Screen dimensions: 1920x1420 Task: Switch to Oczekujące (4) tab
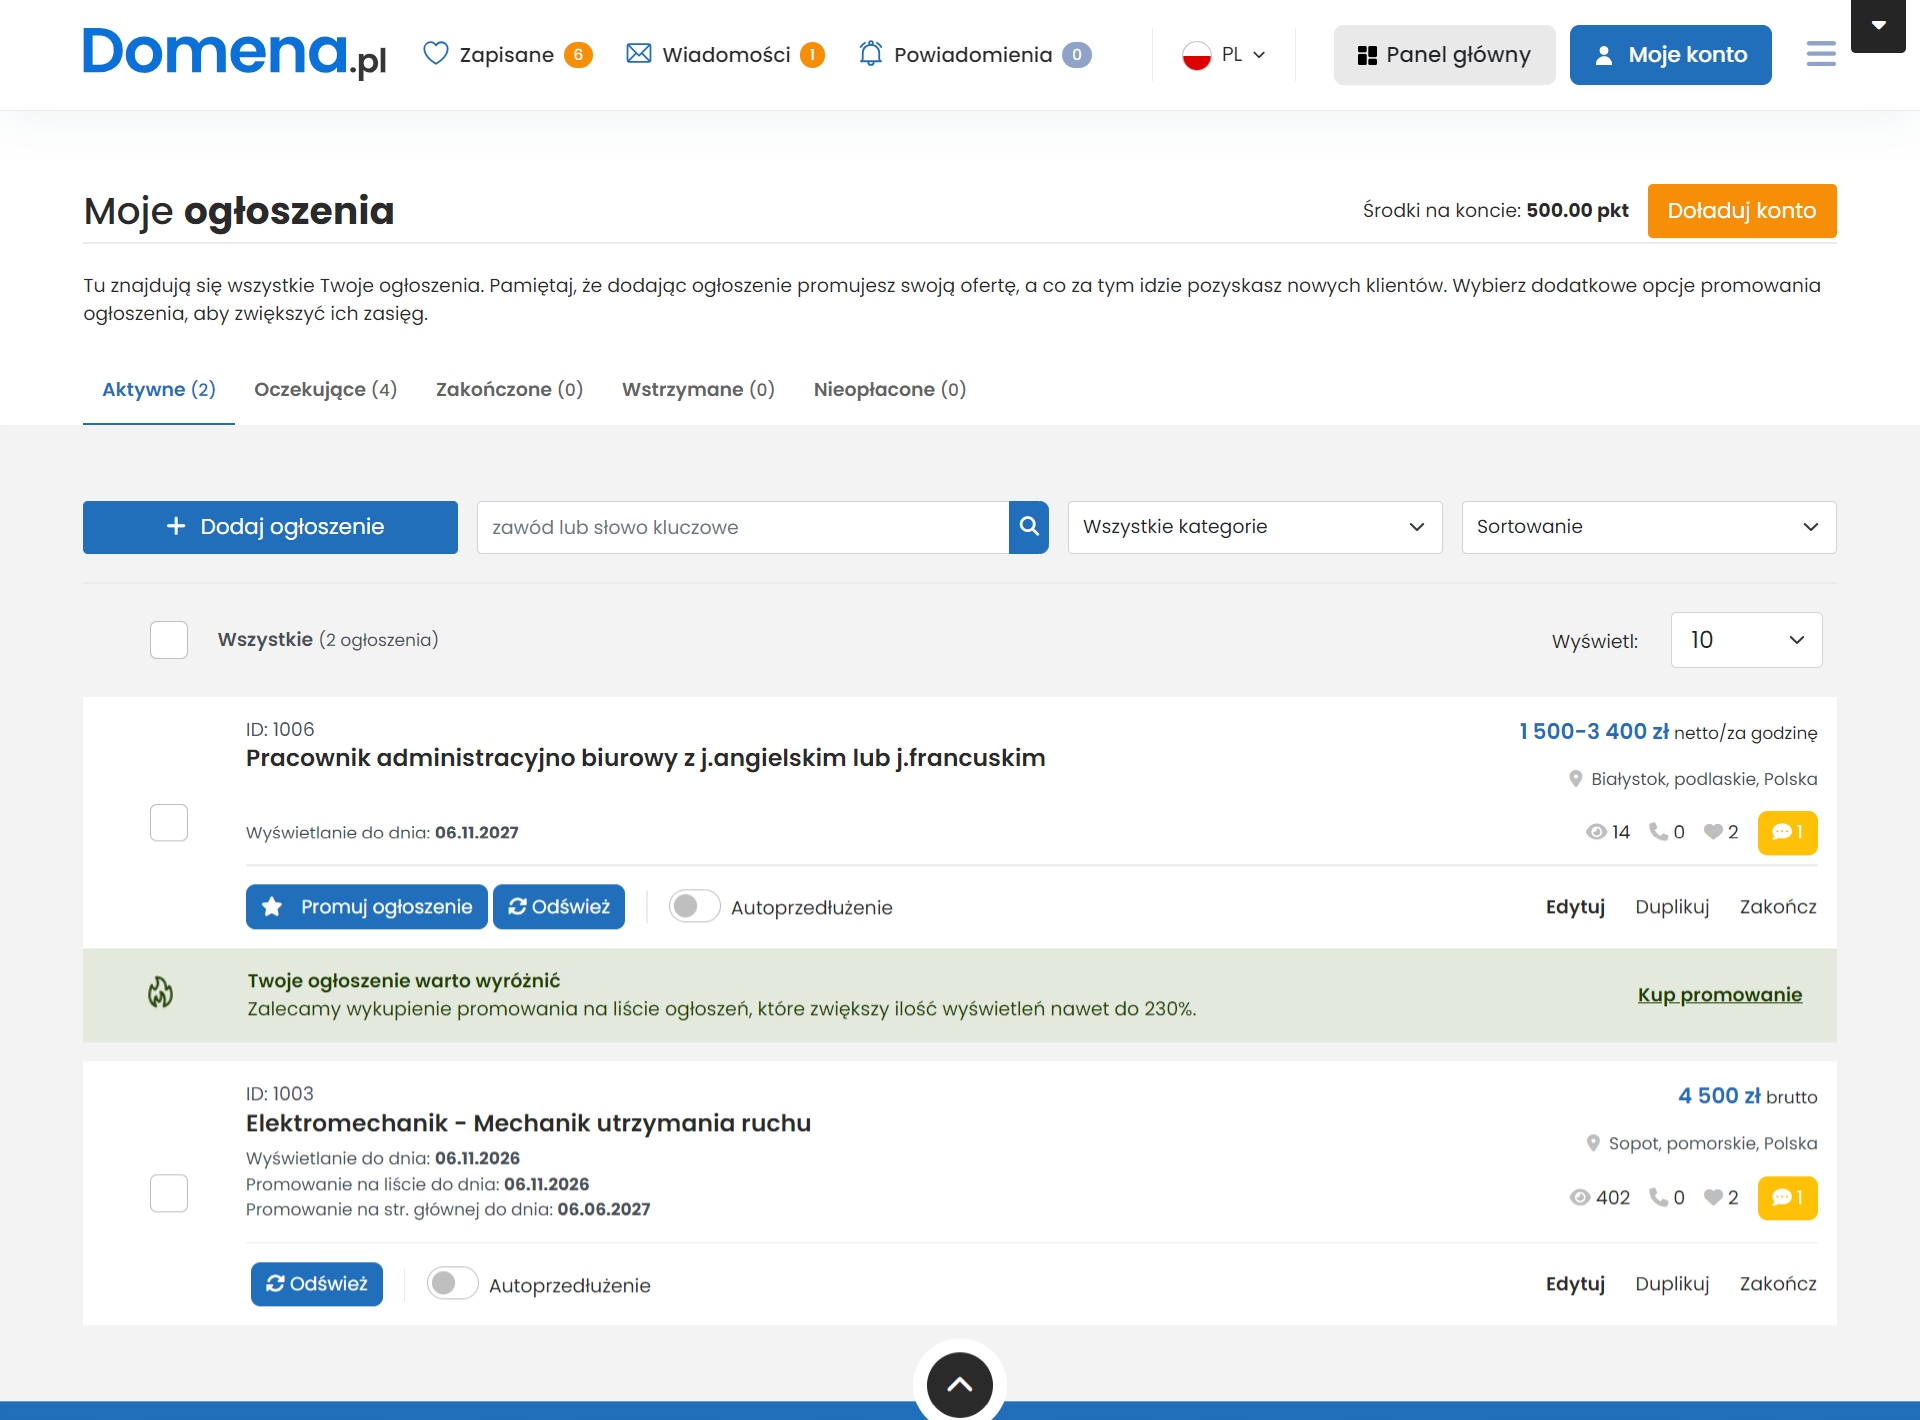coord(325,389)
